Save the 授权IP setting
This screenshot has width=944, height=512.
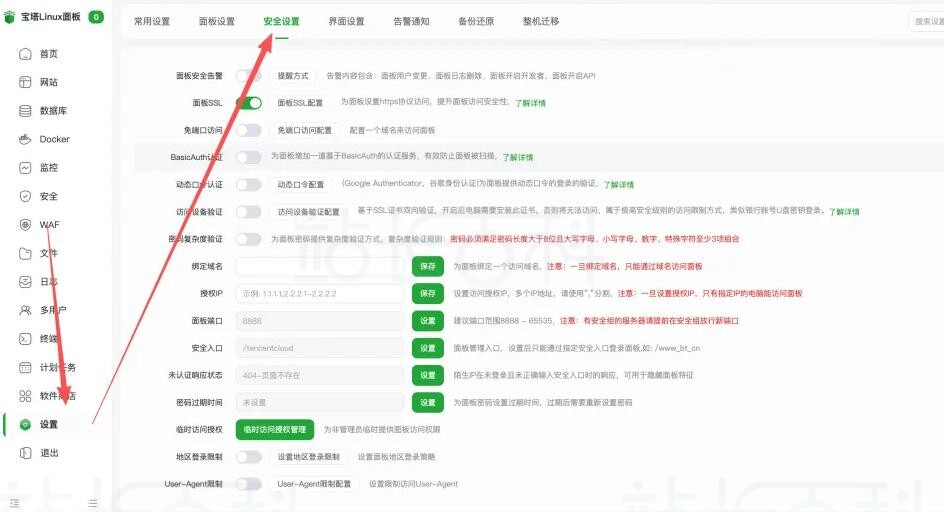(x=428, y=293)
